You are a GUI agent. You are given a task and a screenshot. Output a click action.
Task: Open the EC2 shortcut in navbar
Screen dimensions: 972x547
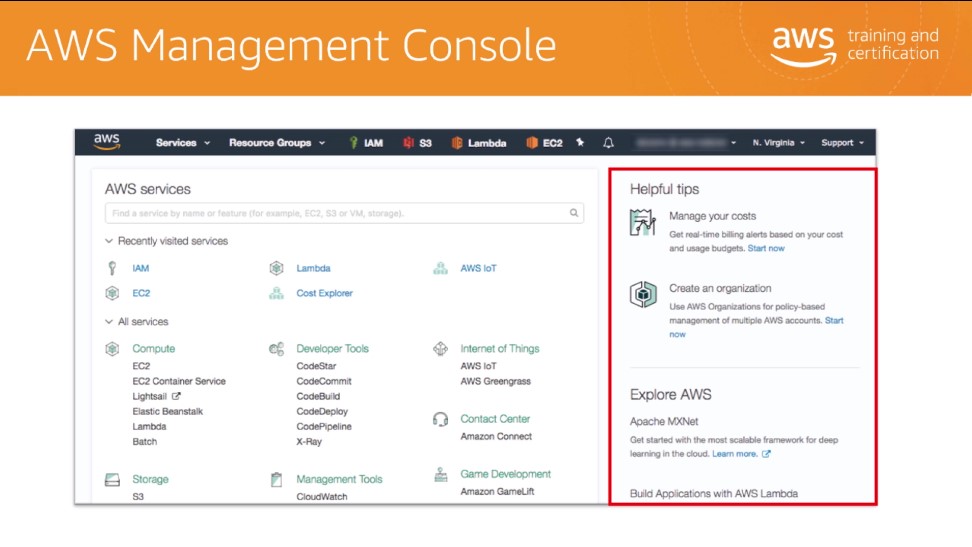544,143
